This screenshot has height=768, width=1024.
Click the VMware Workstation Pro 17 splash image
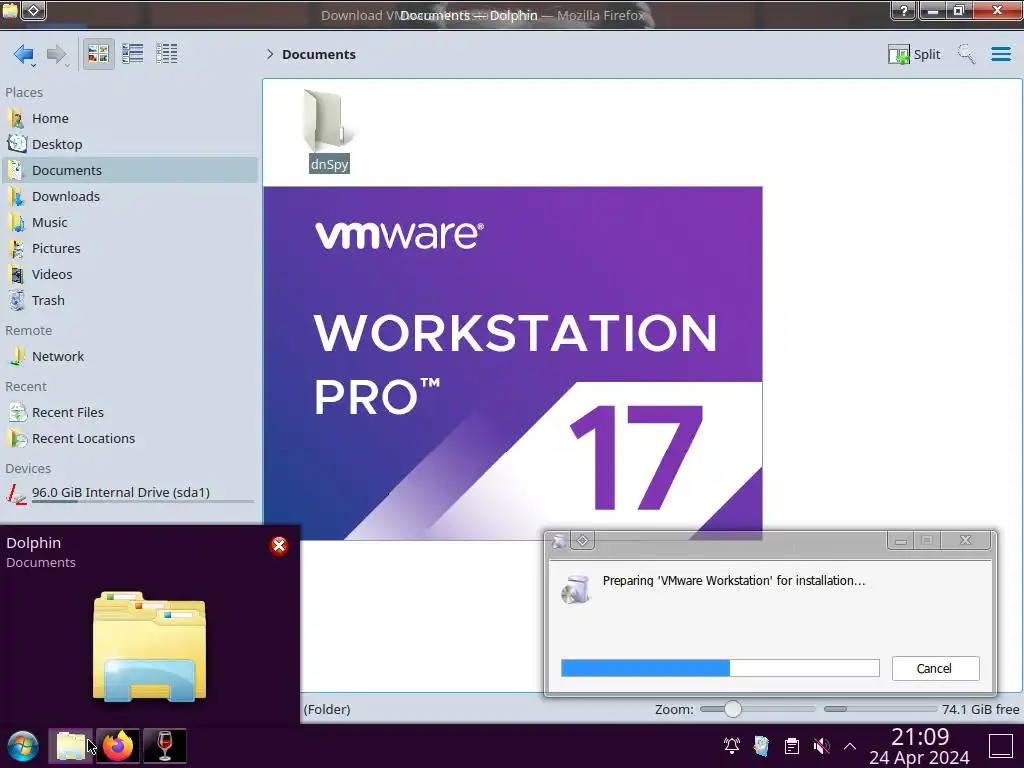[513, 362]
